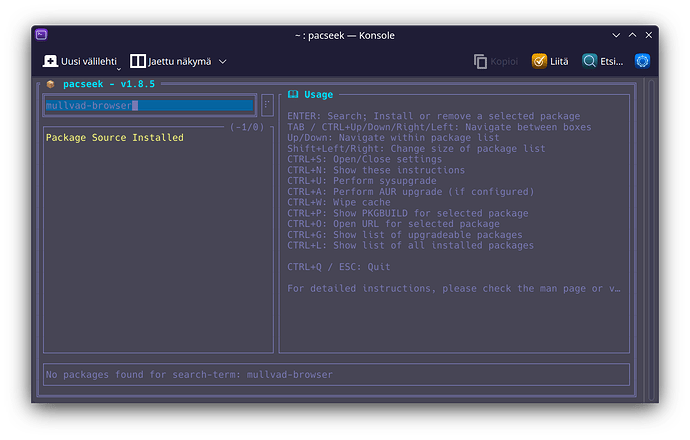Open search with the Etsi... button
The height and width of the screenshot is (440, 690).
(602, 62)
